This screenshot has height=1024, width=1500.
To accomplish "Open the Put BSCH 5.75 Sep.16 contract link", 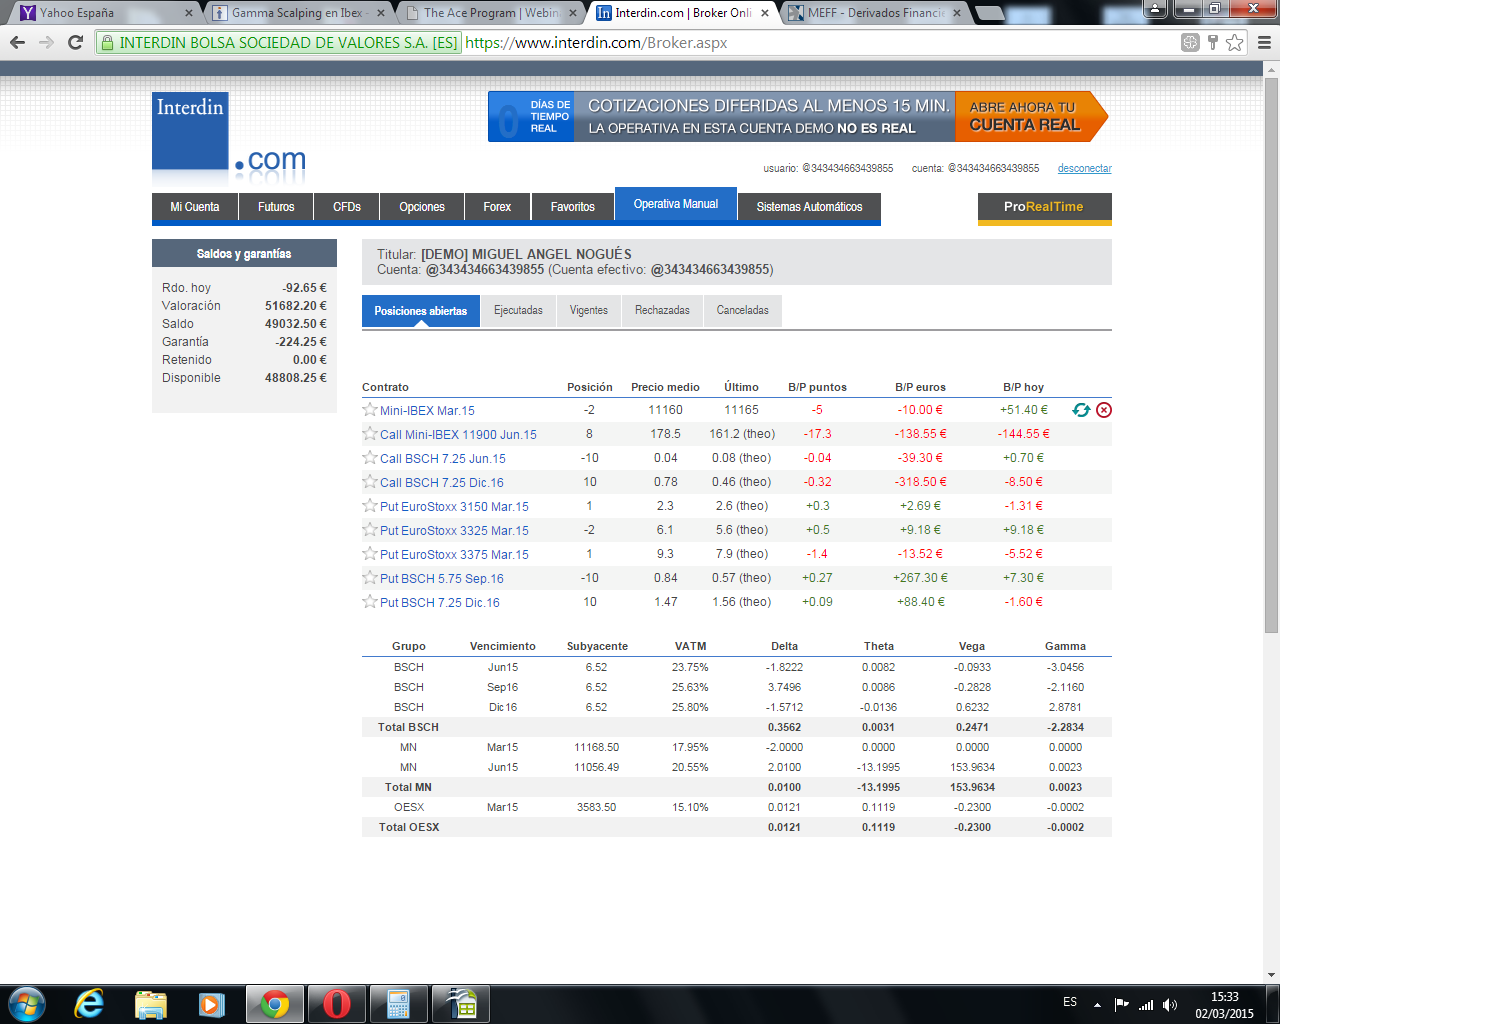I will point(442,578).
